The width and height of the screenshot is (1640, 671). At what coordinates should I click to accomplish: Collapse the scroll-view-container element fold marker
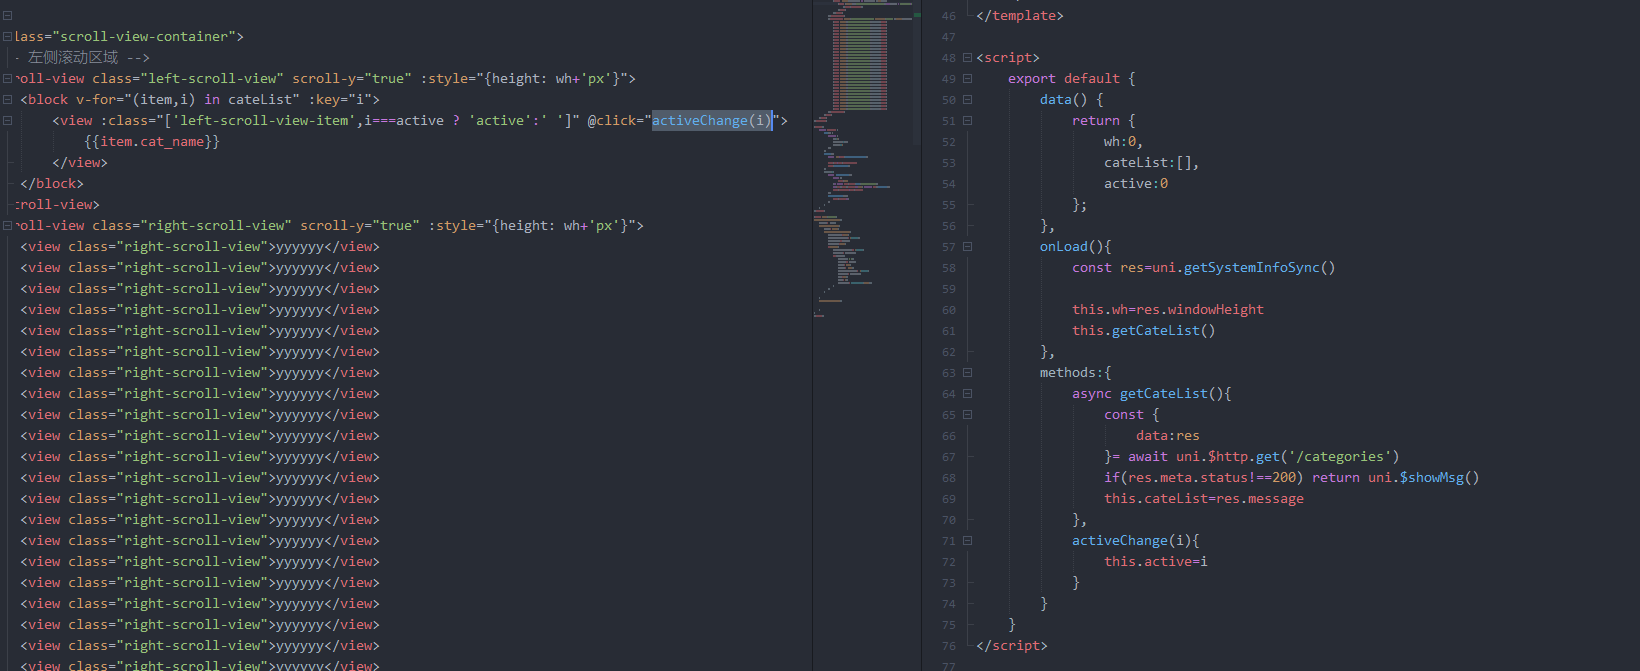click(7, 37)
